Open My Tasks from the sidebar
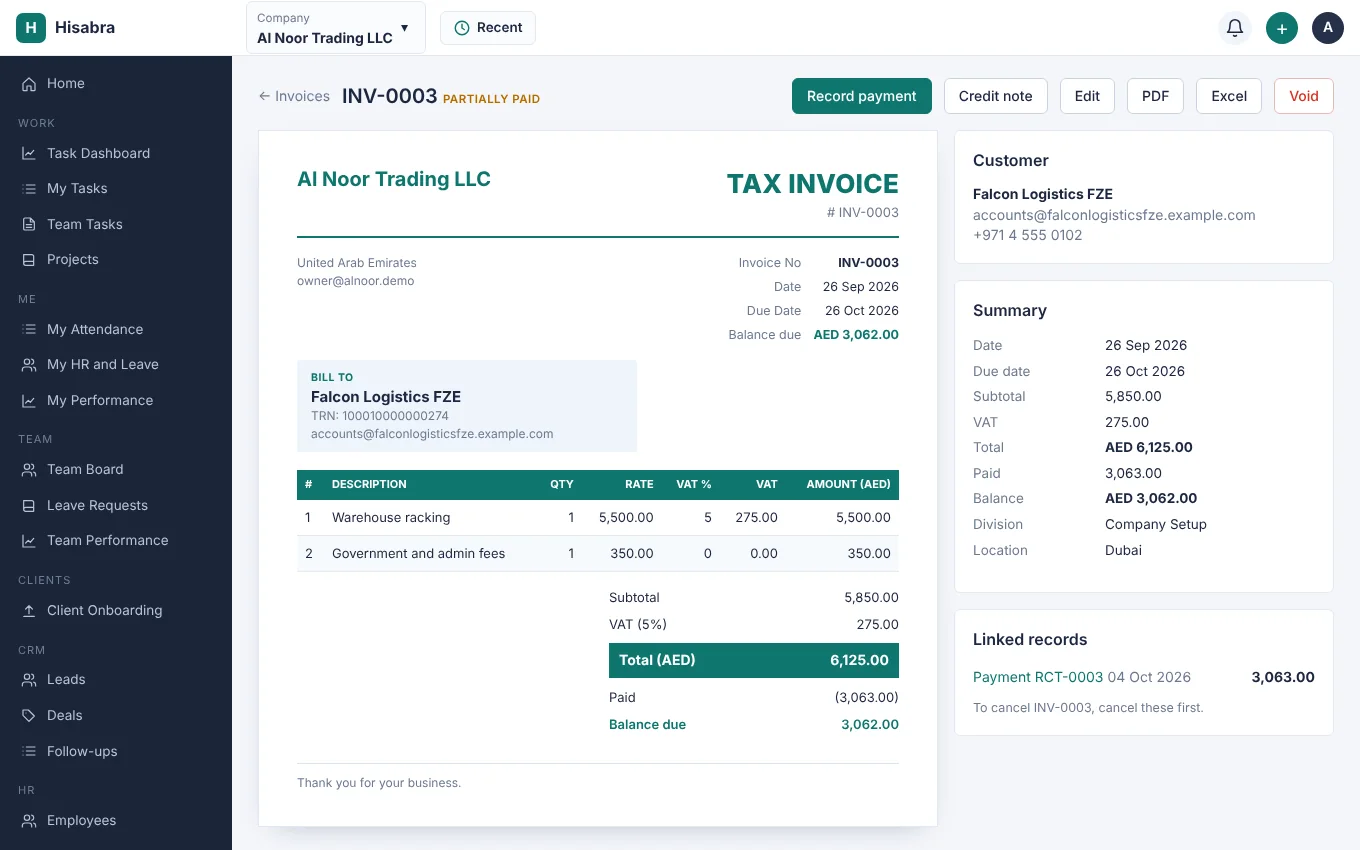Image resolution: width=1360 pixels, height=850 pixels. point(116,189)
